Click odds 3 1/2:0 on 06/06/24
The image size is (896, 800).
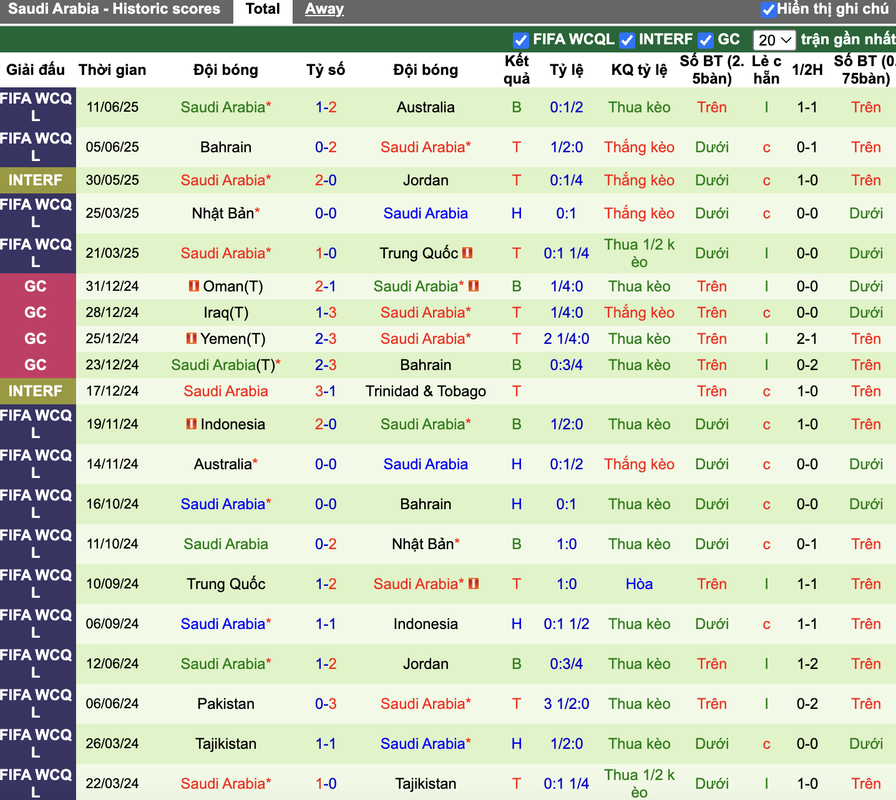click(566, 703)
